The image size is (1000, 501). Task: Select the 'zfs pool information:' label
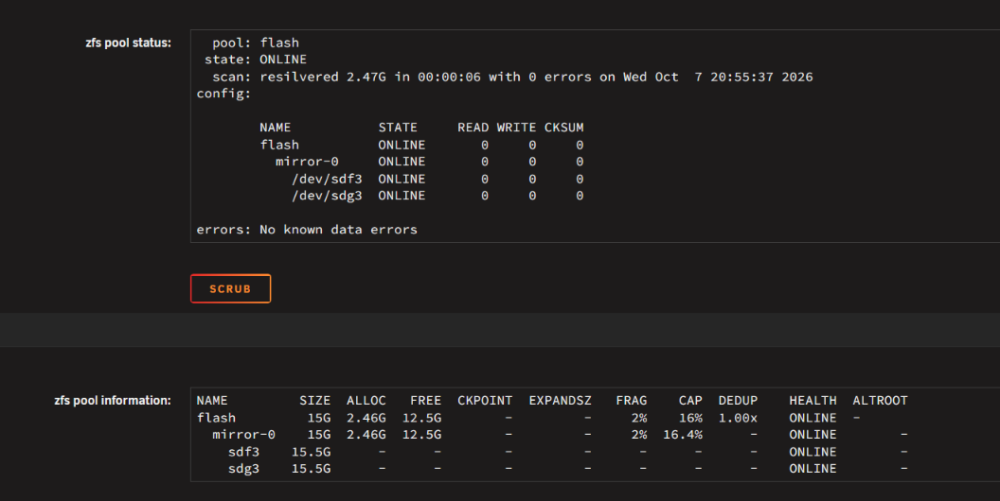pyautogui.click(x=112, y=400)
